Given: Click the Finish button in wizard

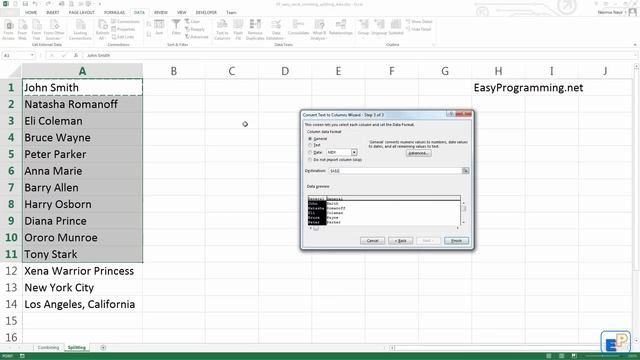Looking at the screenshot, I should 456,241.
